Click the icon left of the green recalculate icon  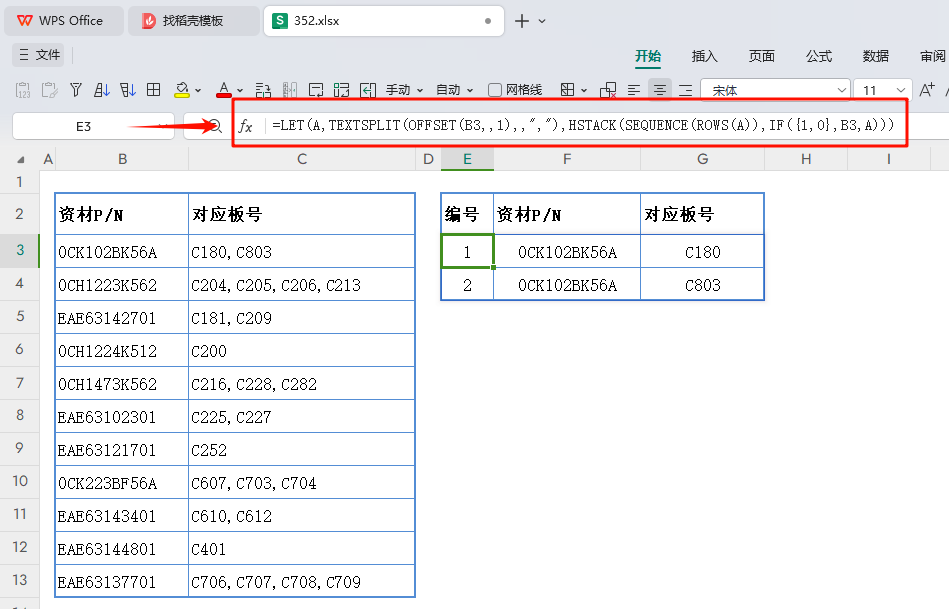tap(316, 90)
